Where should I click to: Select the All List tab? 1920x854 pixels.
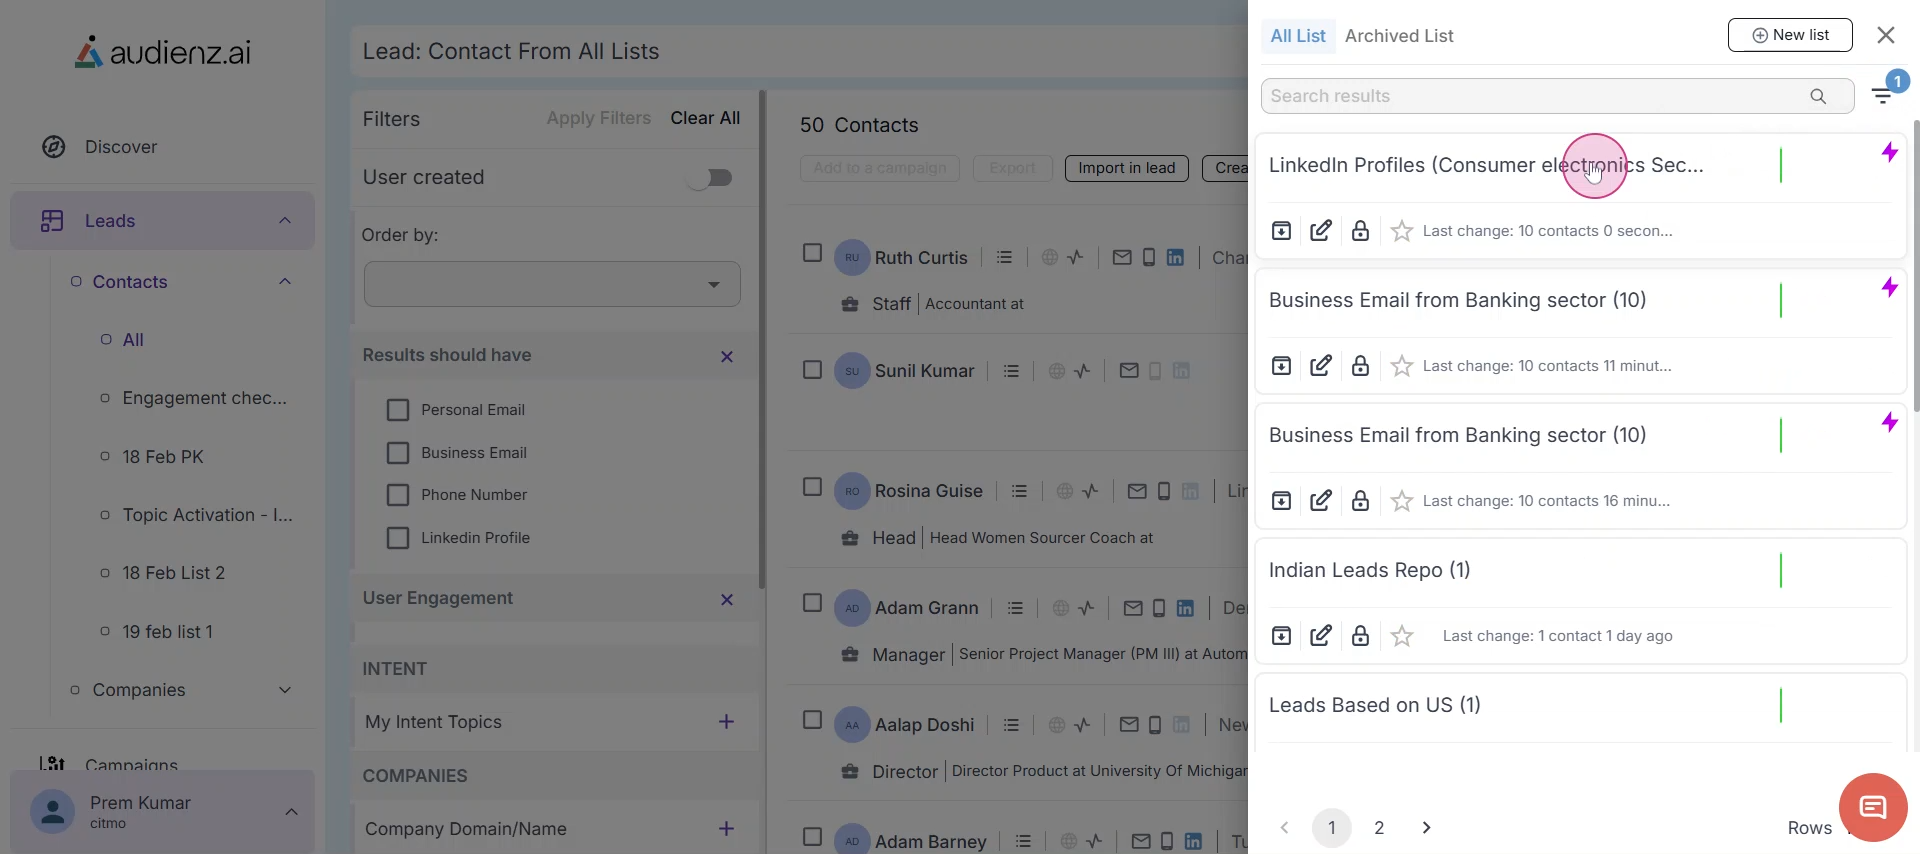tap(1297, 36)
